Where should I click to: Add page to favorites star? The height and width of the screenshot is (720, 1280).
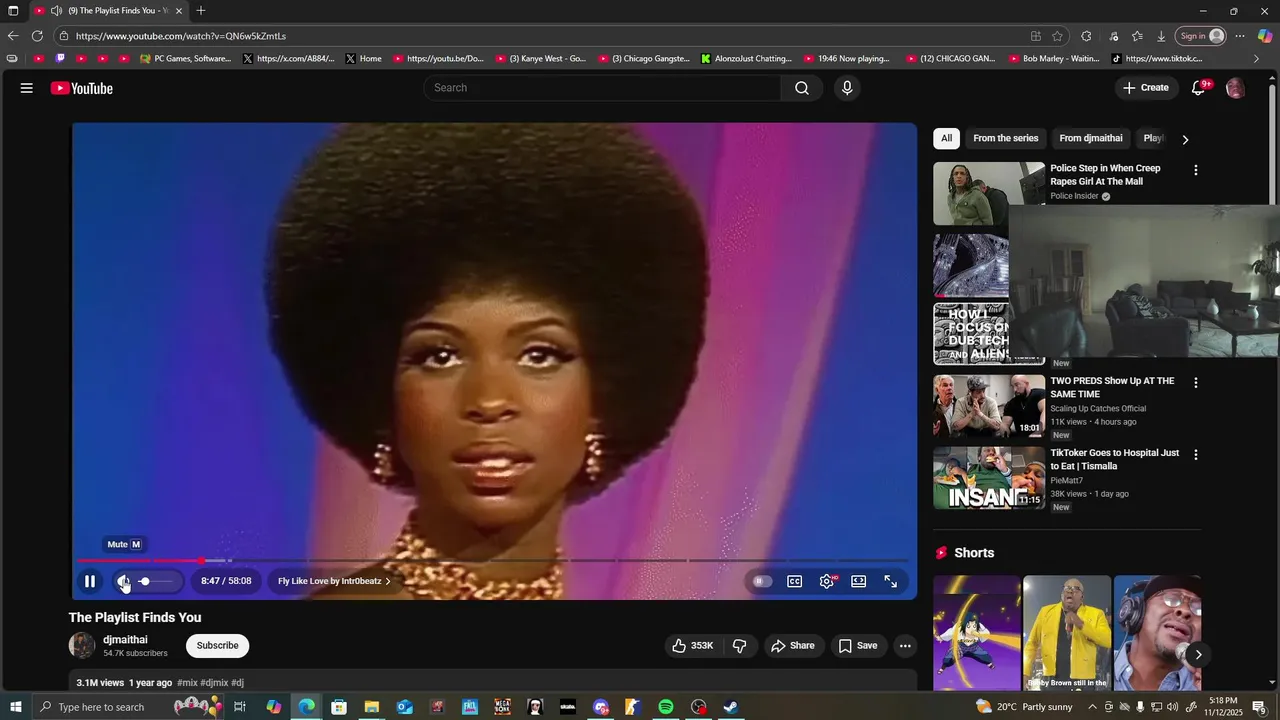[x=1057, y=36]
